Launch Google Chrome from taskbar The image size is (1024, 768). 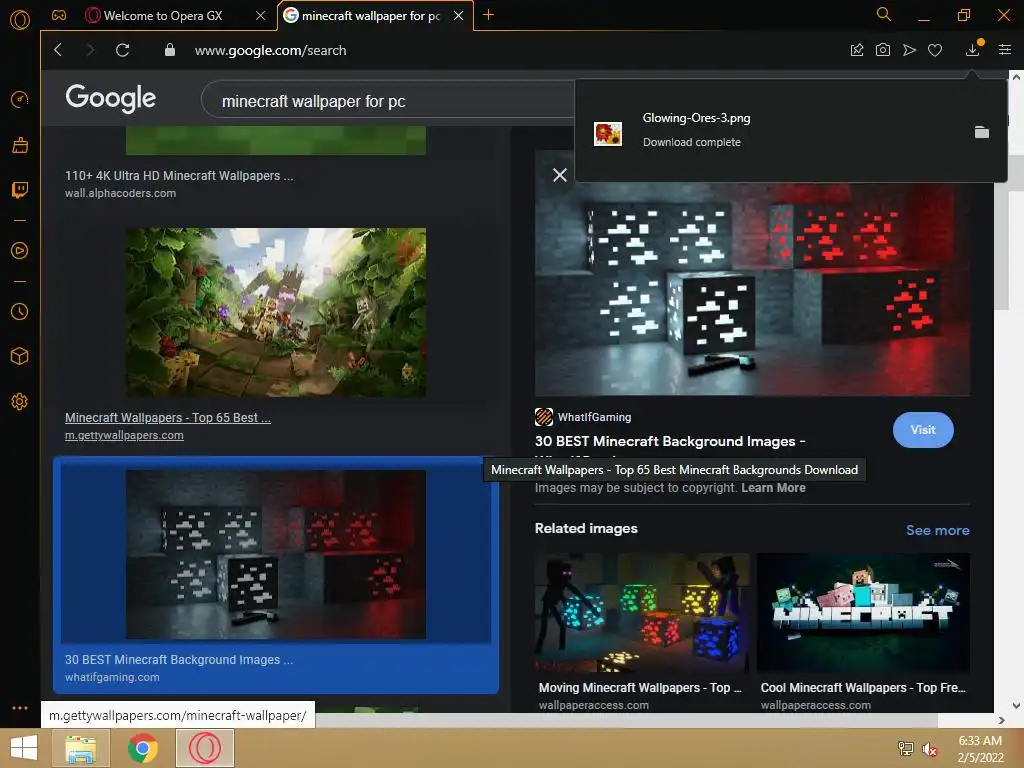142,748
